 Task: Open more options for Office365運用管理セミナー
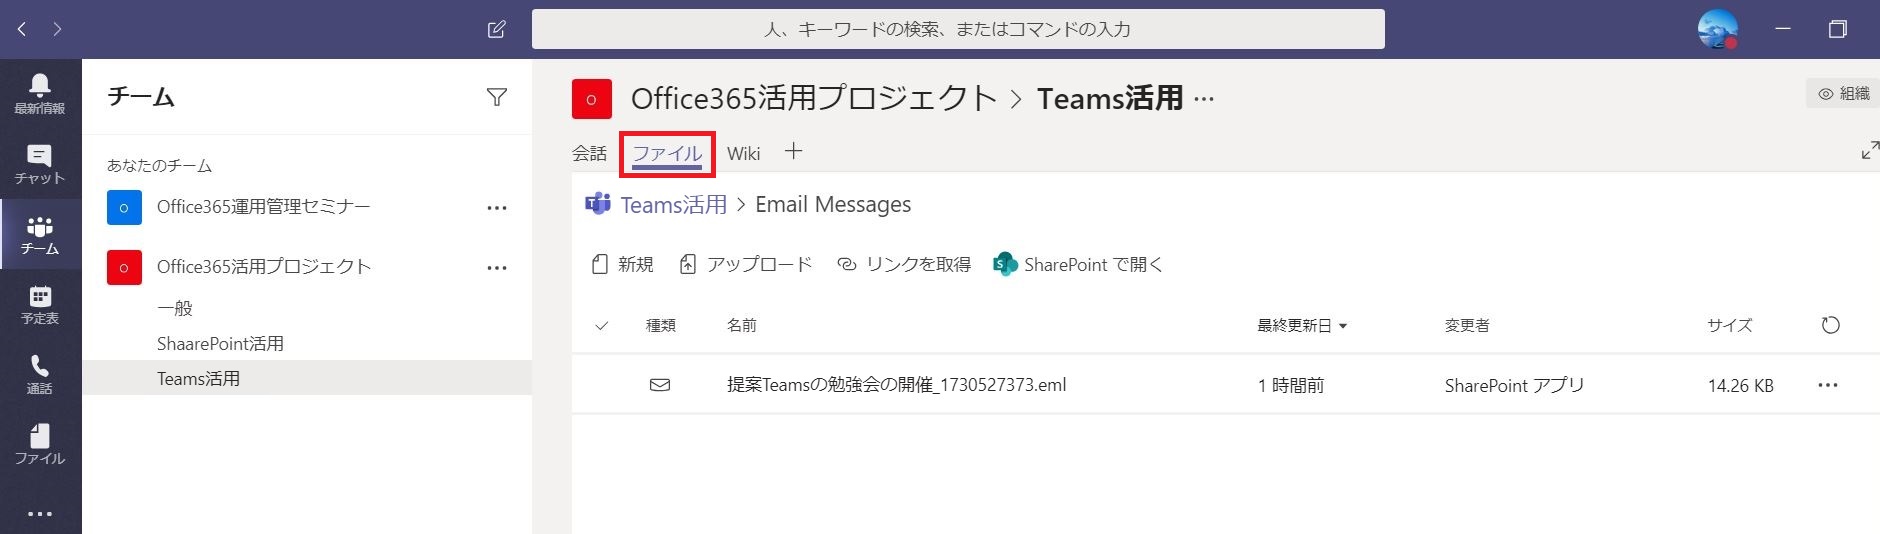point(497,208)
